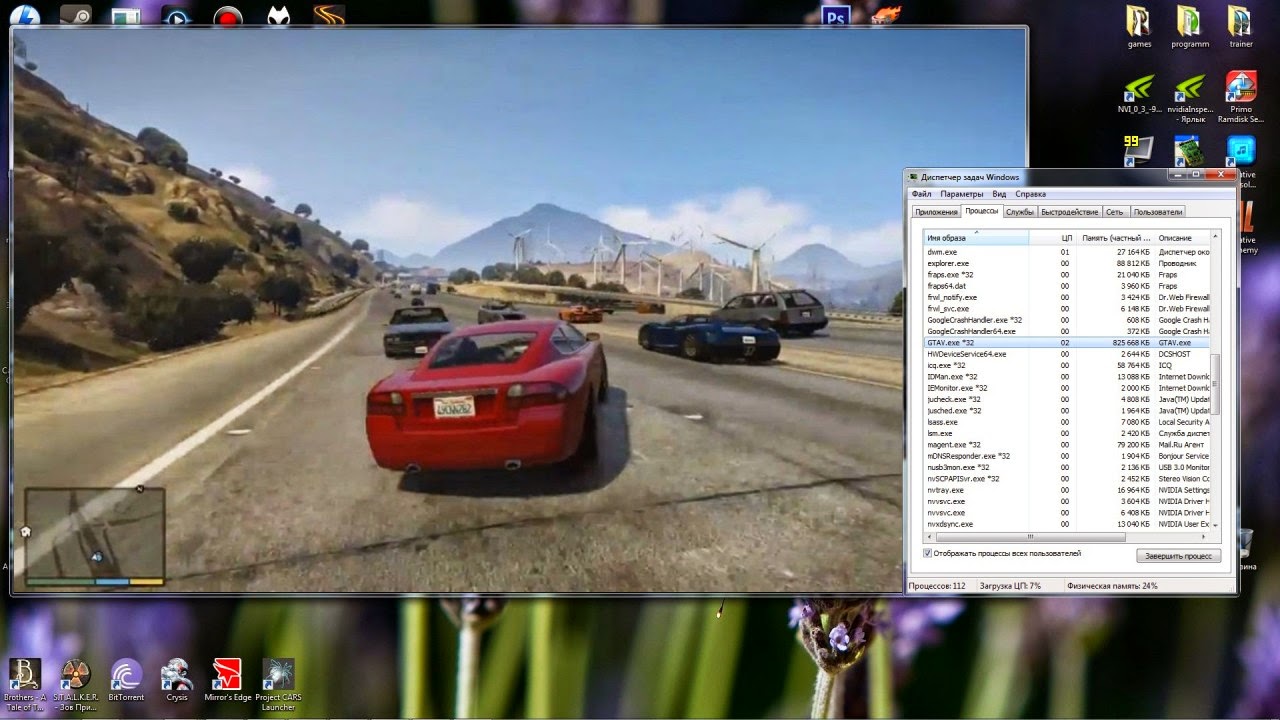Open the games folder on the desktop

point(1139,27)
